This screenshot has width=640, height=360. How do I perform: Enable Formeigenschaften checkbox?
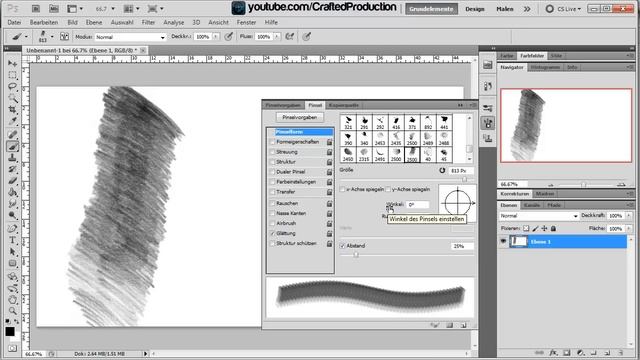[x=272, y=142]
